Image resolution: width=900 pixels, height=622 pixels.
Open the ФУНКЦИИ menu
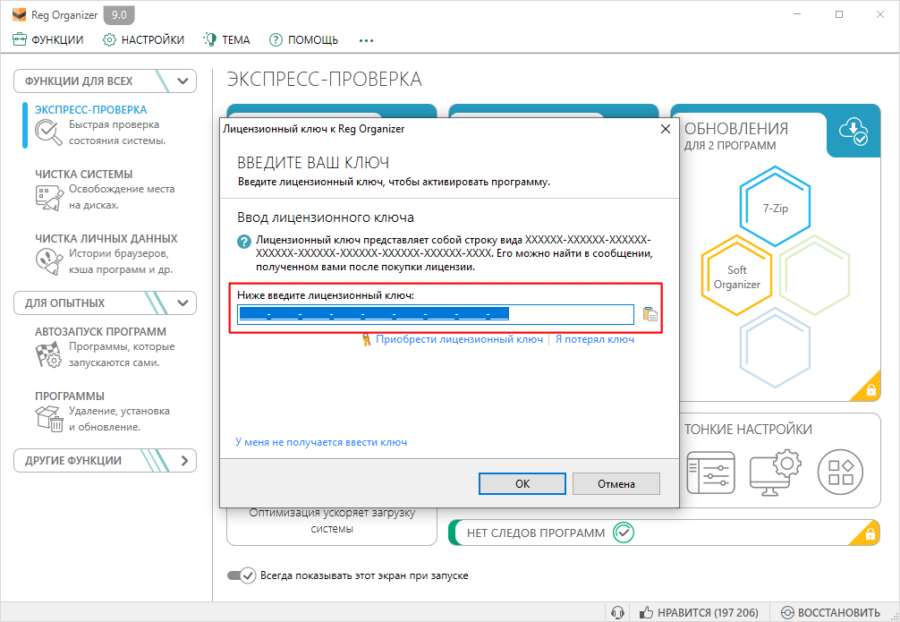tap(48, 40)
